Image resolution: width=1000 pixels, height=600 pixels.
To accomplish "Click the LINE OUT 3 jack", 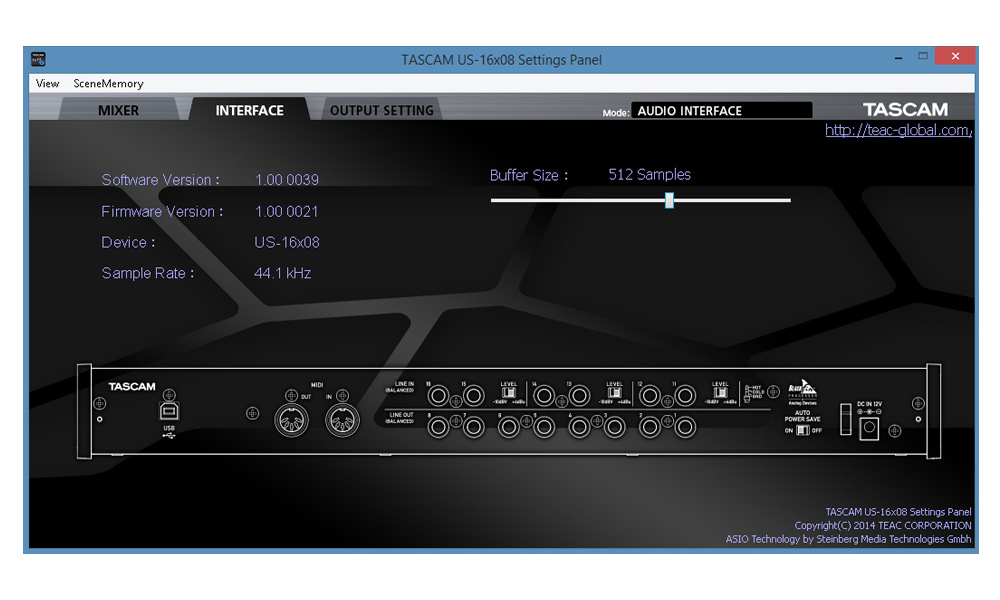I will [x=615, y=427].
